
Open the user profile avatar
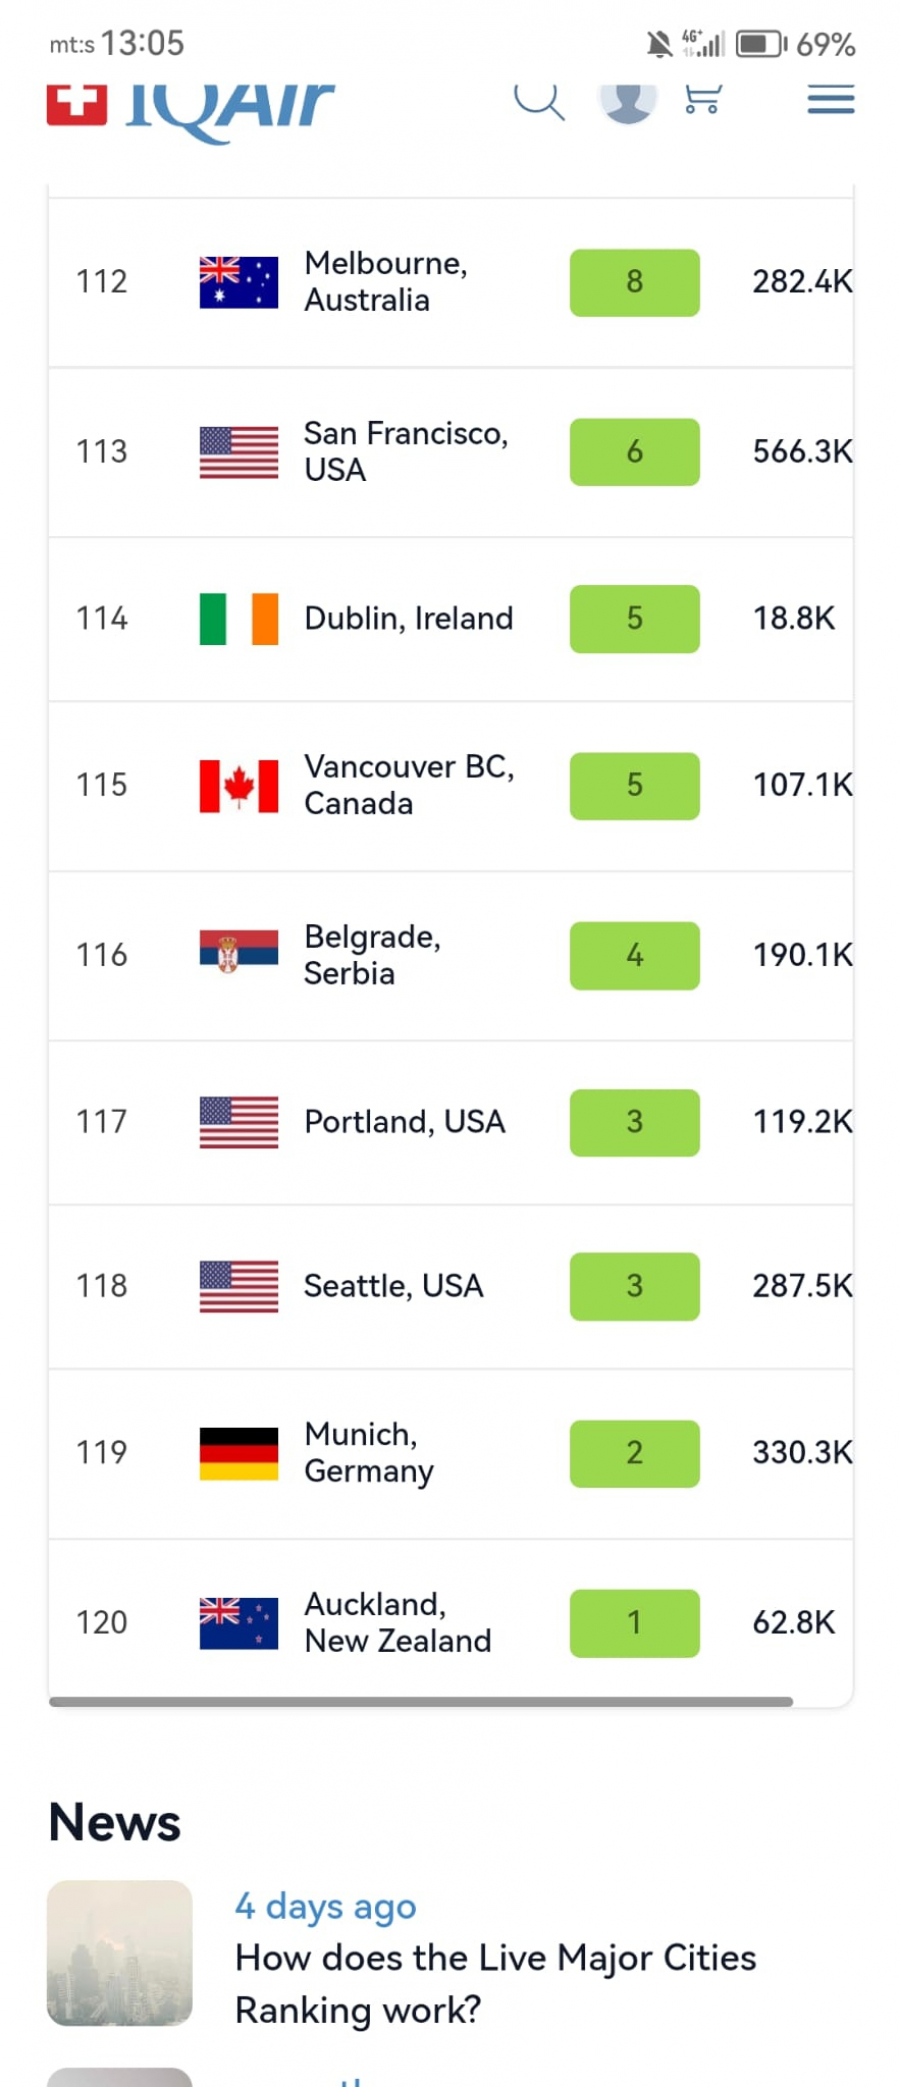click(x=627, y=100)
